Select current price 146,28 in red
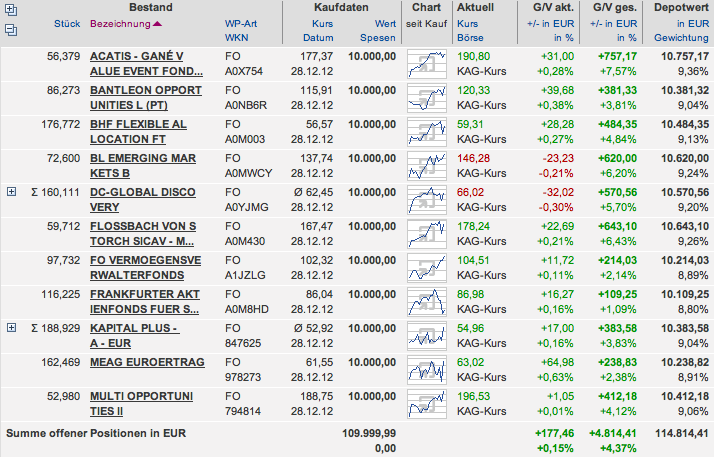Viewport: 714px width, 457px height. point(474,158)
